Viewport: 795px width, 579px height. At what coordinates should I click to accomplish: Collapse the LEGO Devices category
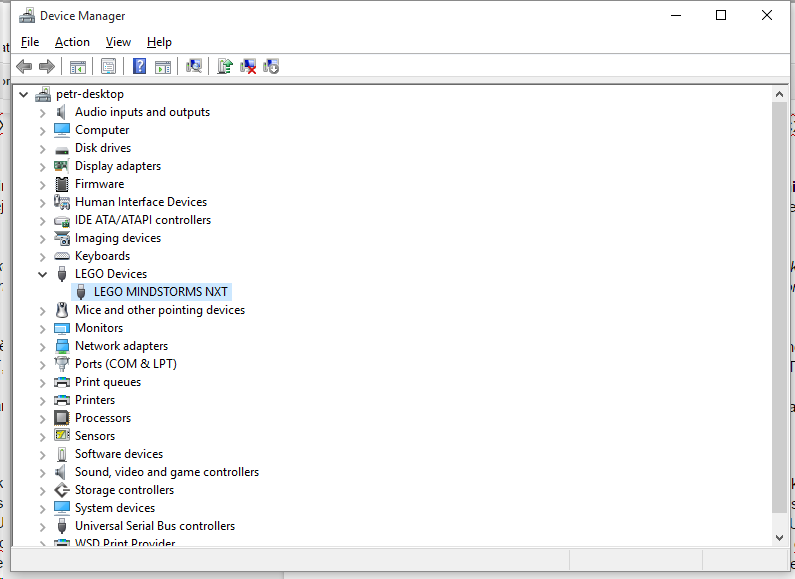click(42, 274)
